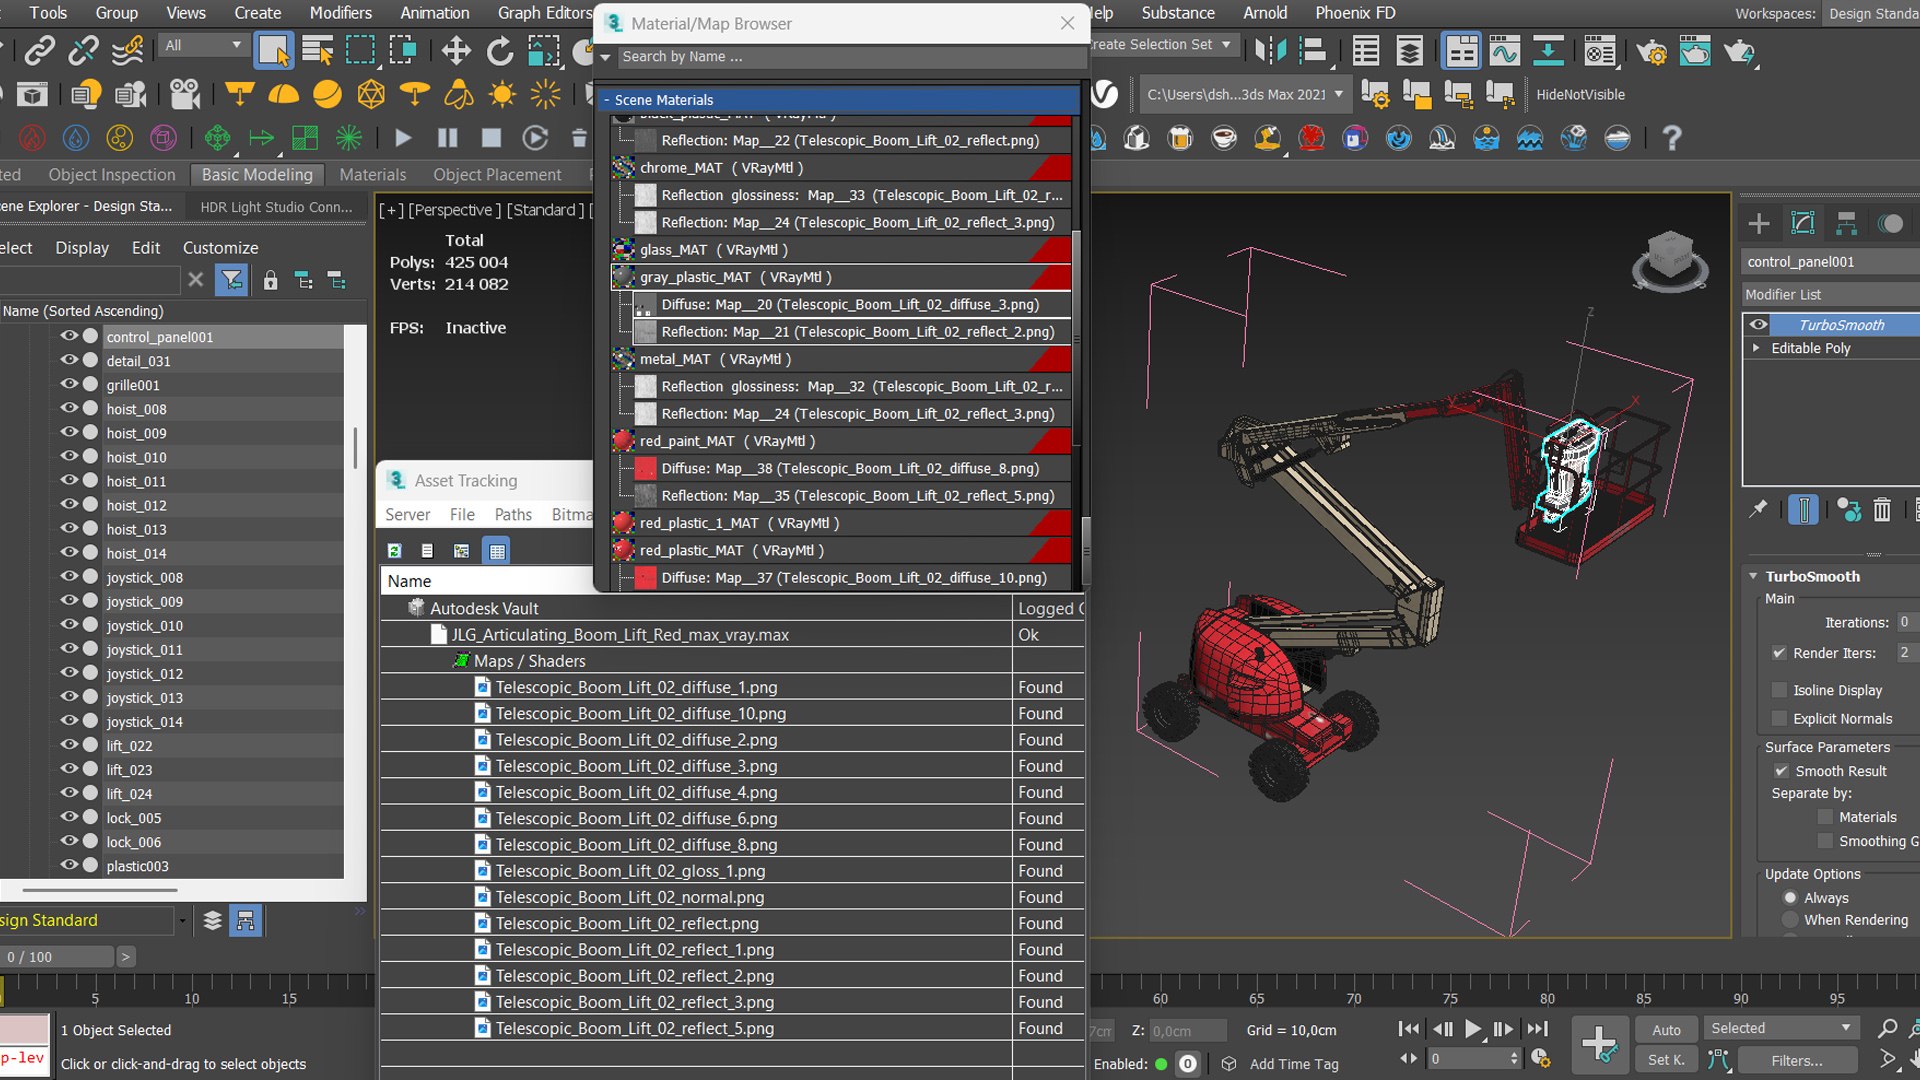Screen dimensions: 1920x1080
Task: Open Create Selection Set dropdown
Action: click(1226, 45)
